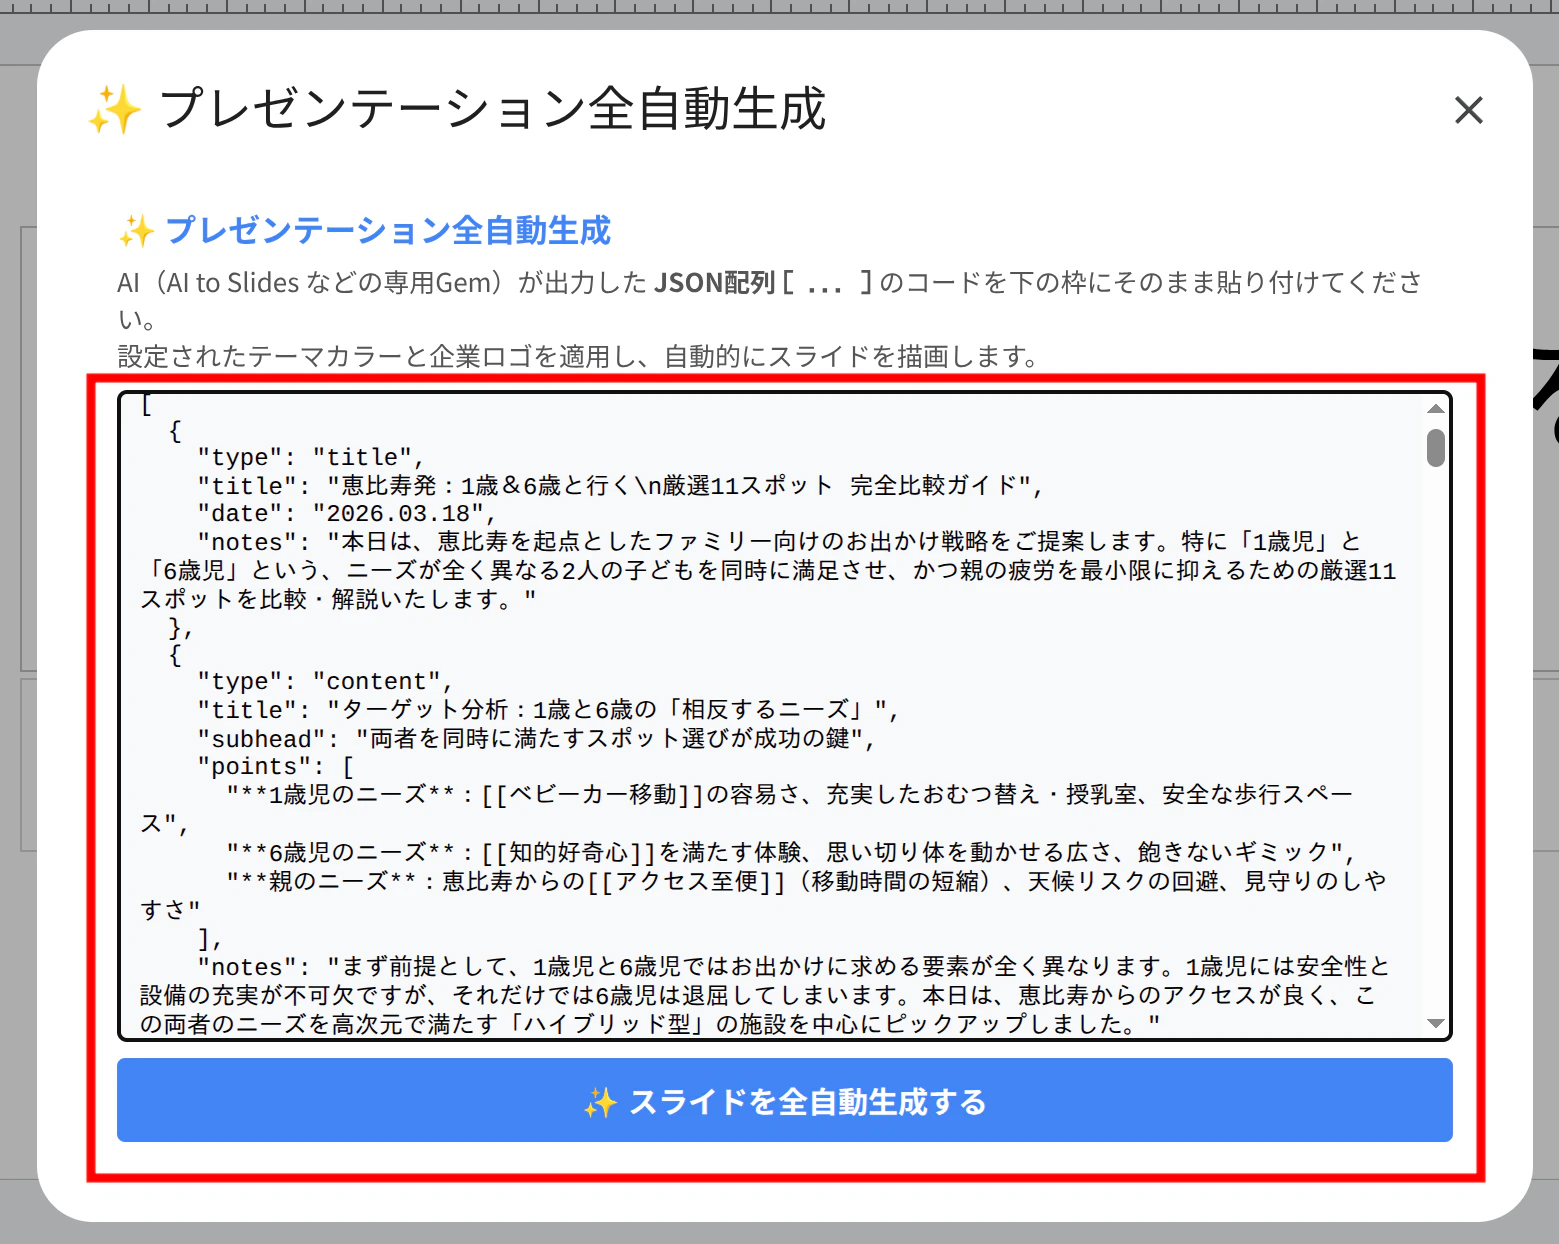The height and width of the screenshot is (1244, 1559).
Task: Click the 設定されたテーマカラー description line
Action: pos(580,356)
